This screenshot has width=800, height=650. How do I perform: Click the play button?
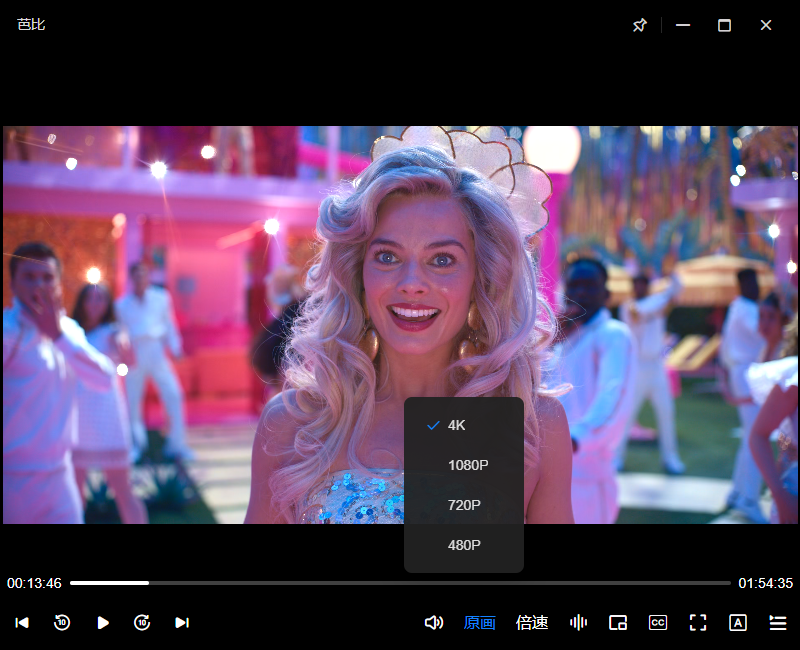pos(102,623)
